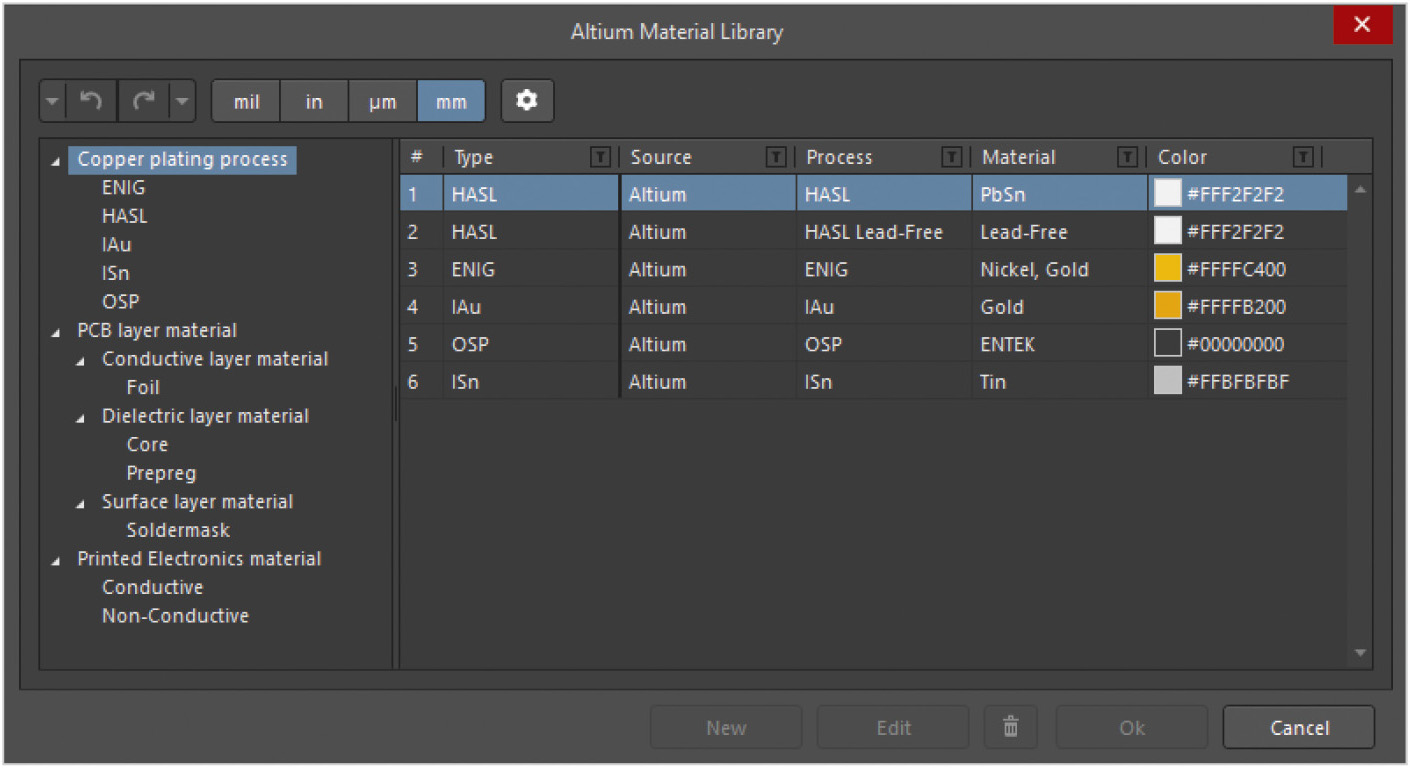Image resolution: width=1410 pixels, height=768 pixels.
Task: Select OSP in the tree
Action: coord(120,301)
